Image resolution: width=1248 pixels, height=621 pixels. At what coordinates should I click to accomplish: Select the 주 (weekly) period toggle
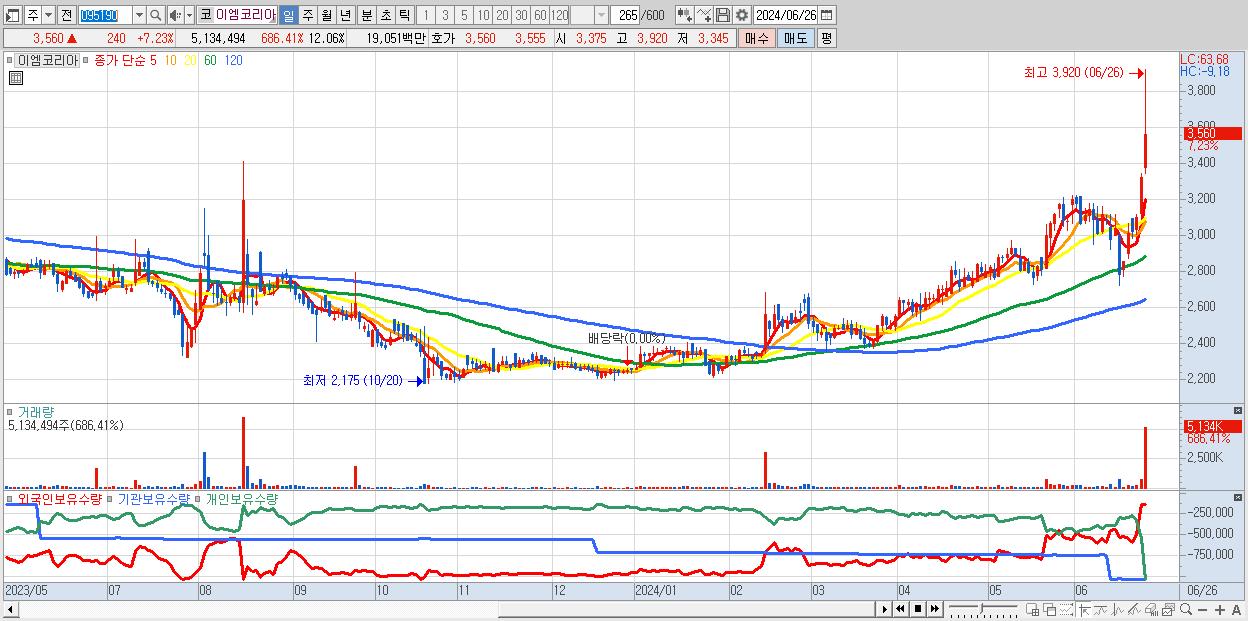[x=307, y=15]
